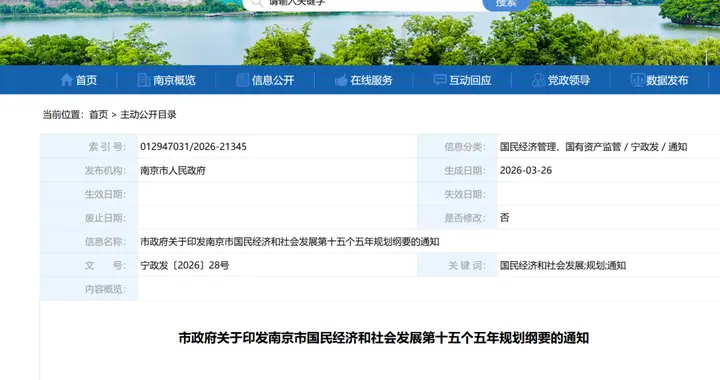Click the magnifier icon in search box
This screenshot has width=720, height=380.
pos(257,3)
